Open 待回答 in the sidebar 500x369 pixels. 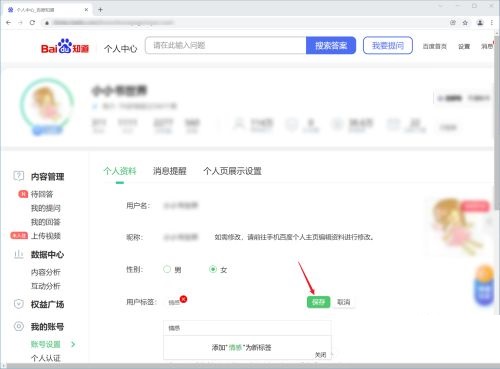pyautogui.click(x=42, y=194)
